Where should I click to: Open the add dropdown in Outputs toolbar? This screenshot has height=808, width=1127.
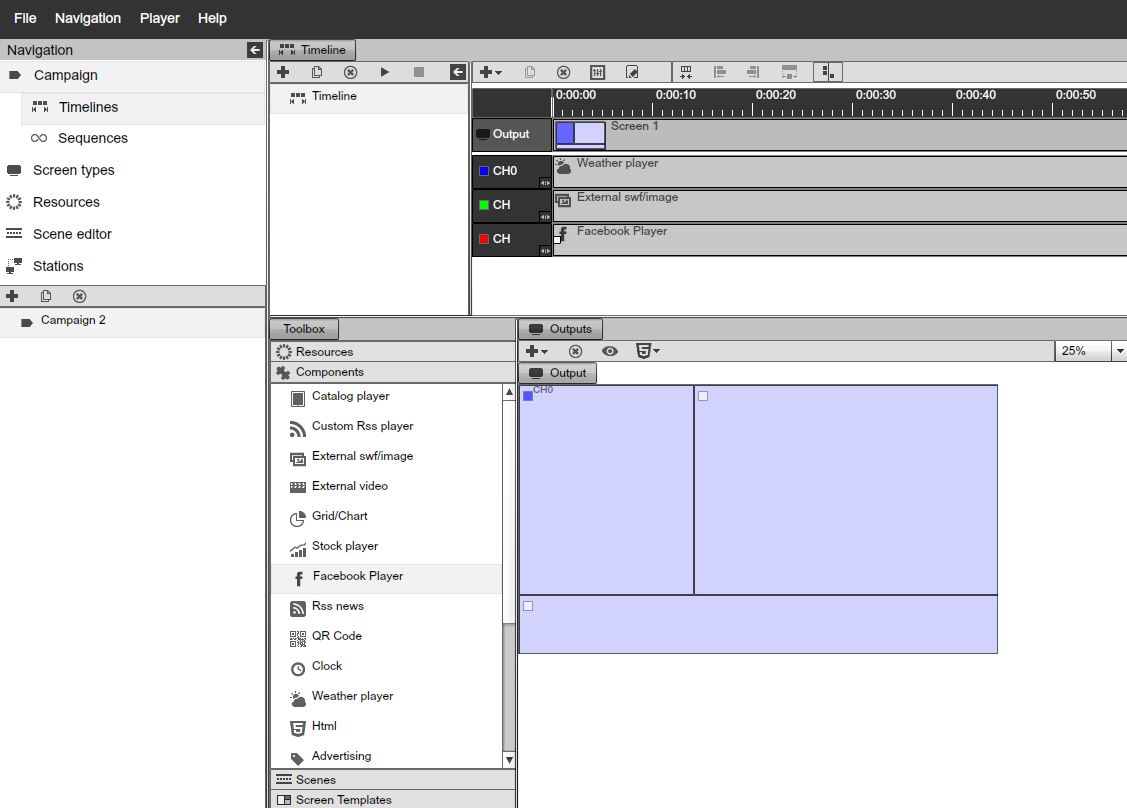537,351
